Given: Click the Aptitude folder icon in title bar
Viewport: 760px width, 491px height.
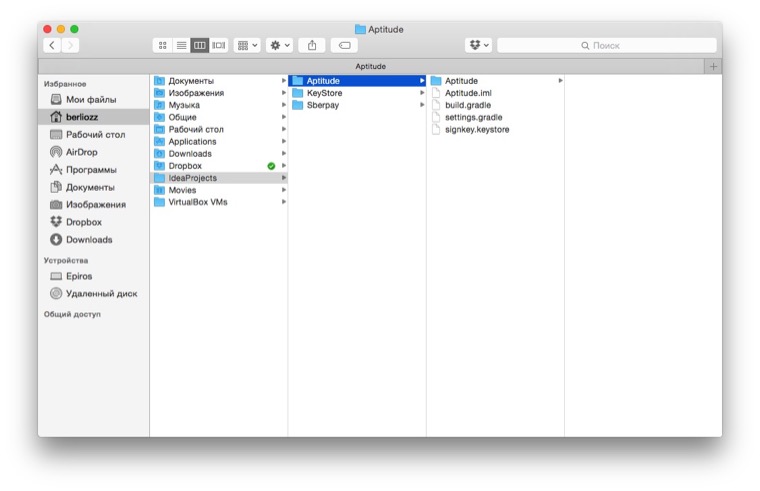Looking at the screenshot, I should click(x=360, y=30).
